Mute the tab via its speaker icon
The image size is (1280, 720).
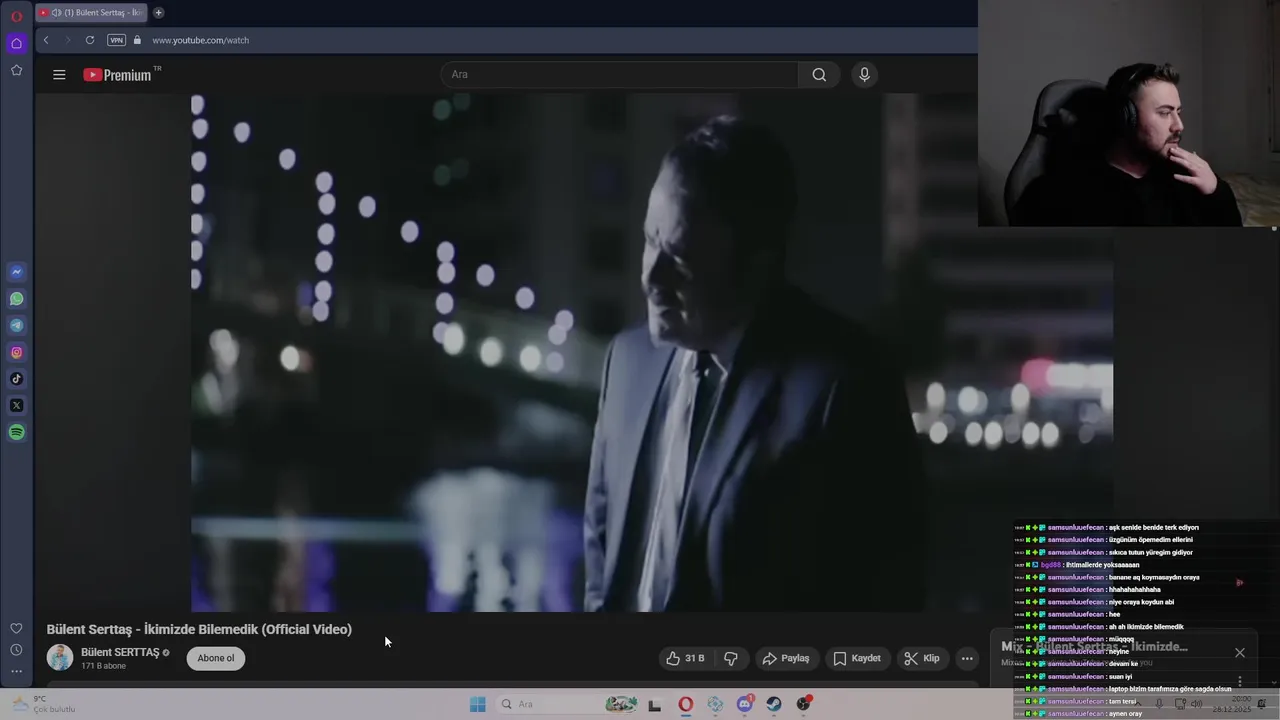(x=56, y=13)
